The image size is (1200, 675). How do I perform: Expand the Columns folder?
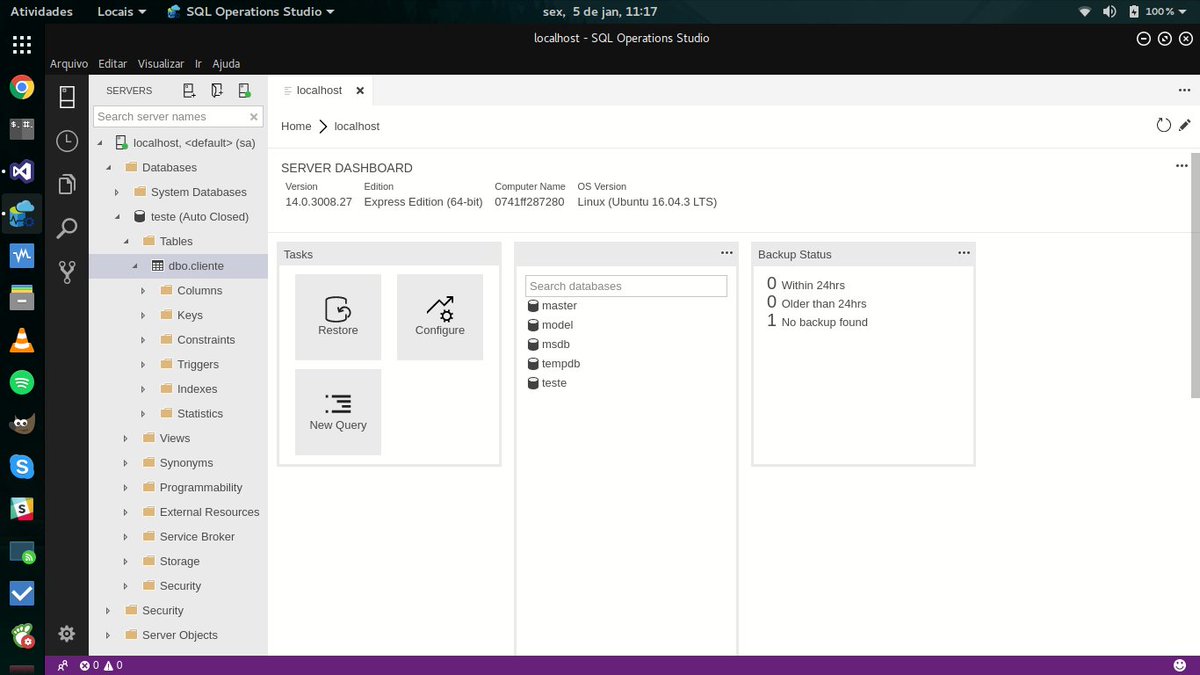144,291
